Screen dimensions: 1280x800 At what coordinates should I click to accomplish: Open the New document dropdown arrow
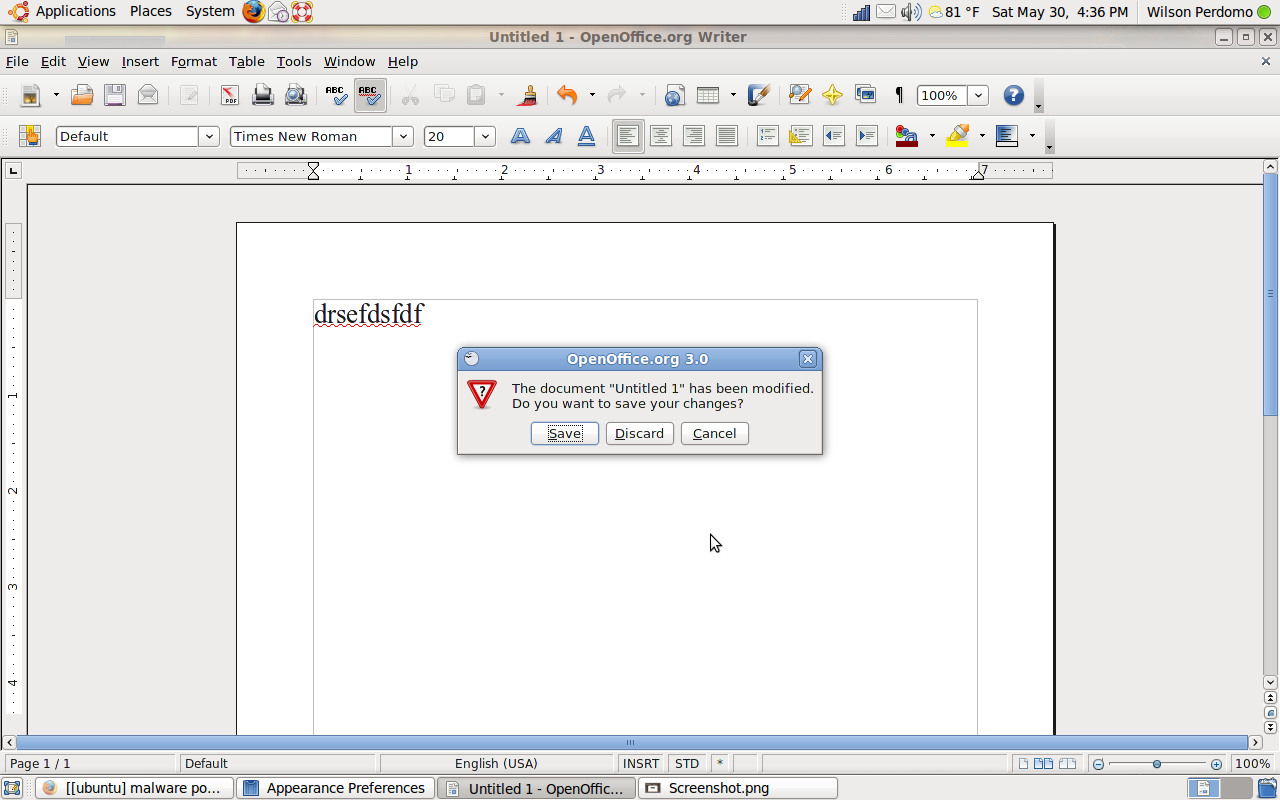click(x=56, y=95)
